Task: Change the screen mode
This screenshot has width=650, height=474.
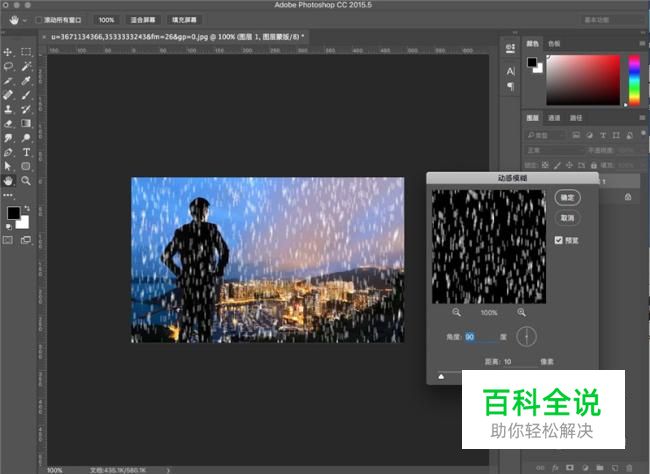Action: 26,240
